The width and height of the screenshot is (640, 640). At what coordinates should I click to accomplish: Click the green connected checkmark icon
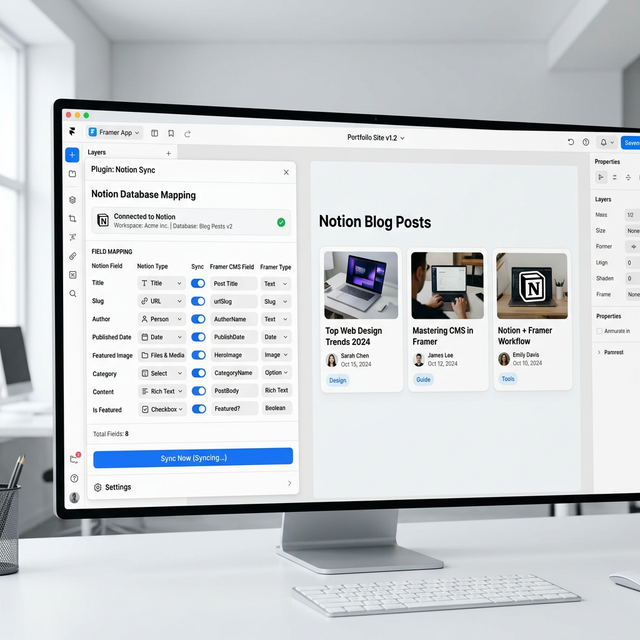tap(281, 222)
